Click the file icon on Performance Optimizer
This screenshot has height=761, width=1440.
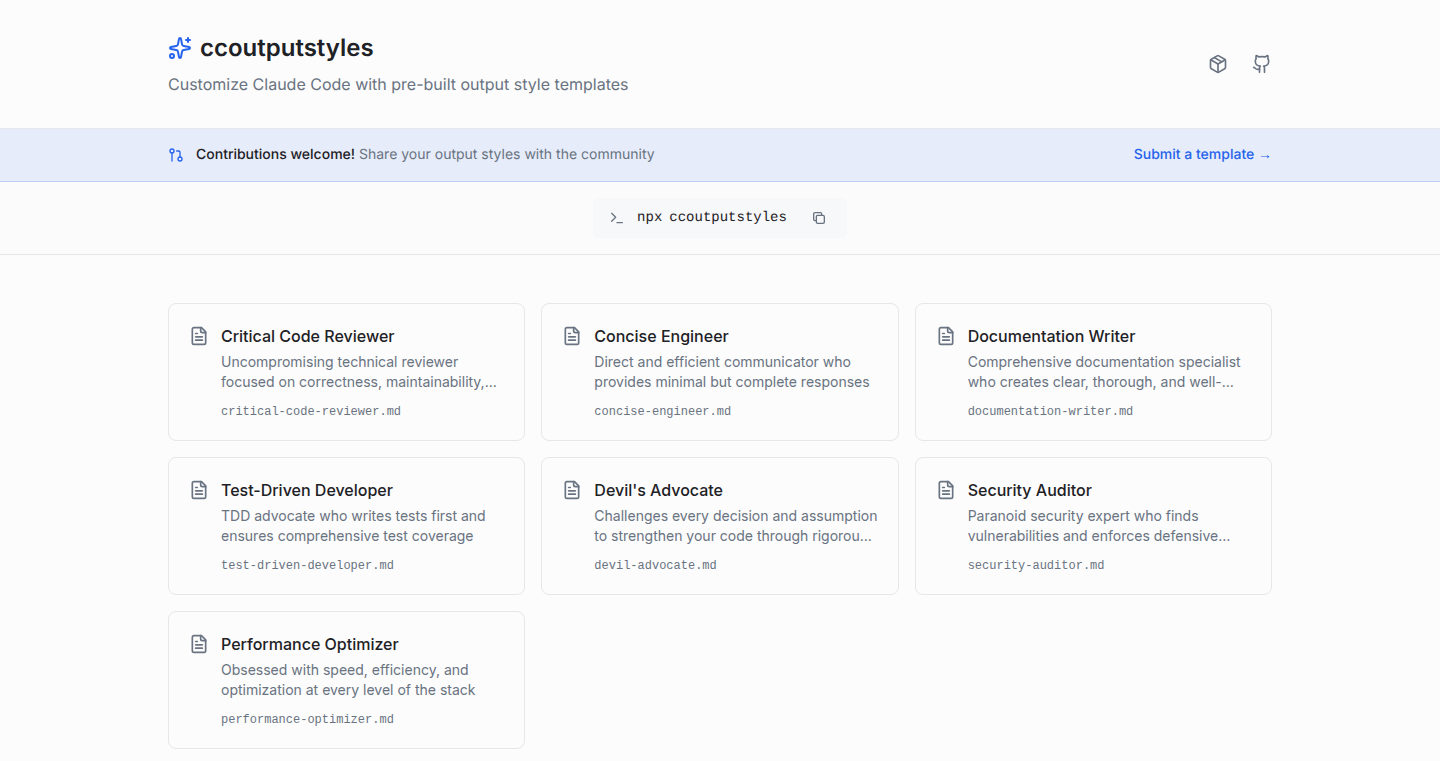click(199, 644)
